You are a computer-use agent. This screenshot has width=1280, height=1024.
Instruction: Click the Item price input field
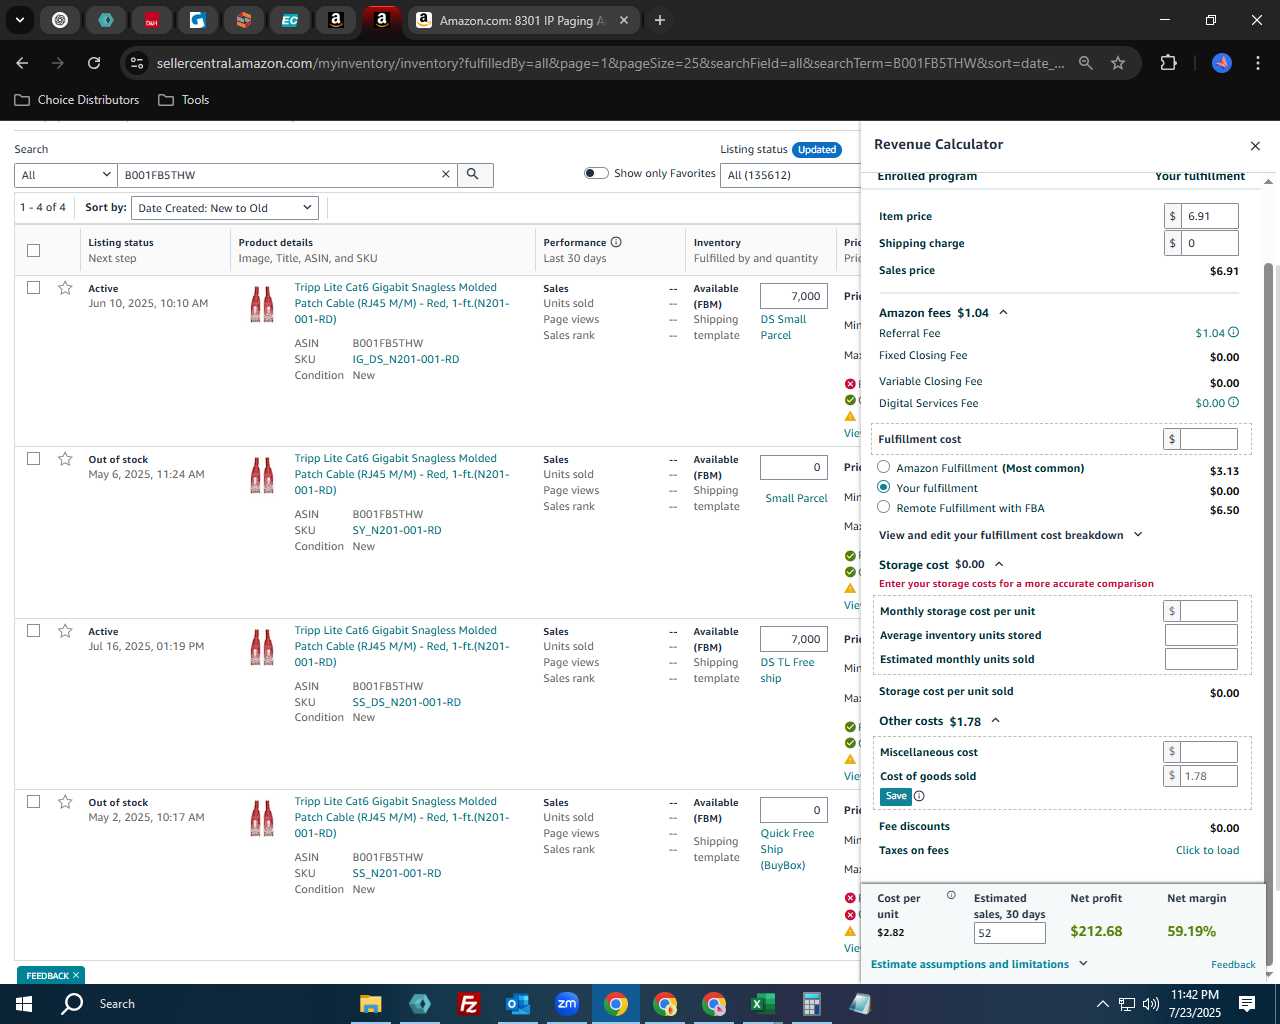point(1210,216)
